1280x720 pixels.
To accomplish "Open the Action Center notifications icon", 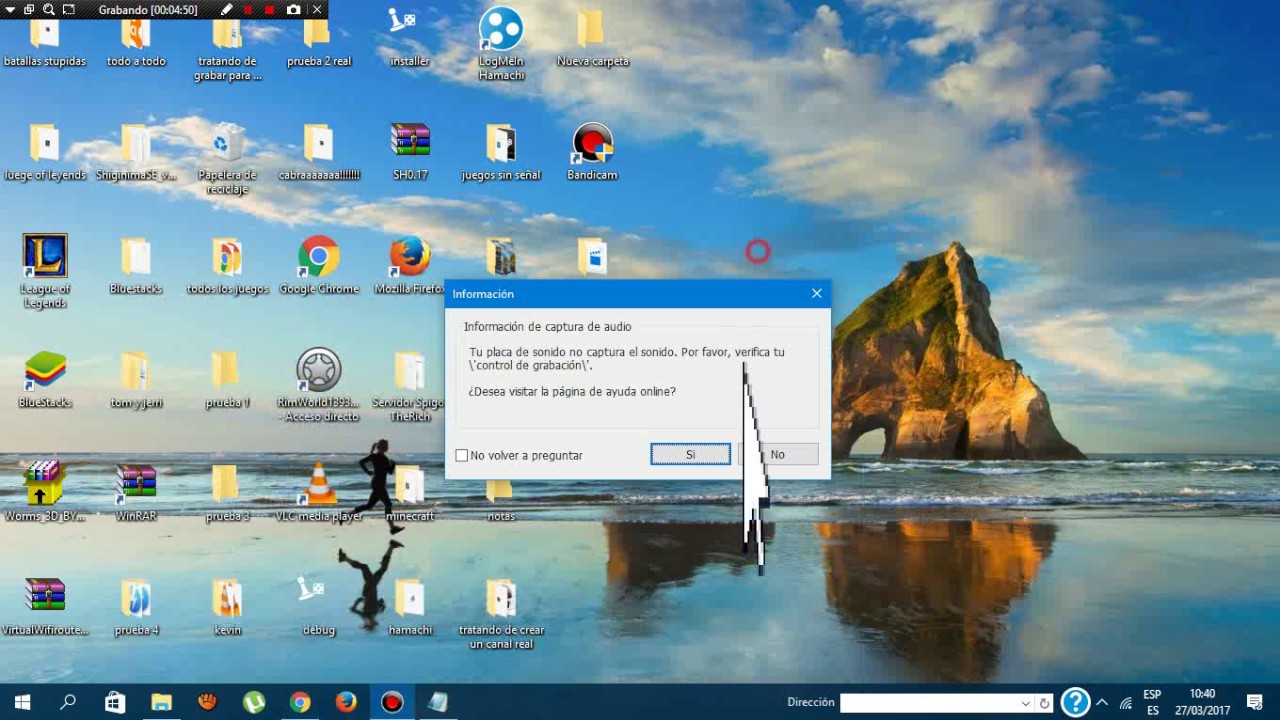I will coord(1255,702).
